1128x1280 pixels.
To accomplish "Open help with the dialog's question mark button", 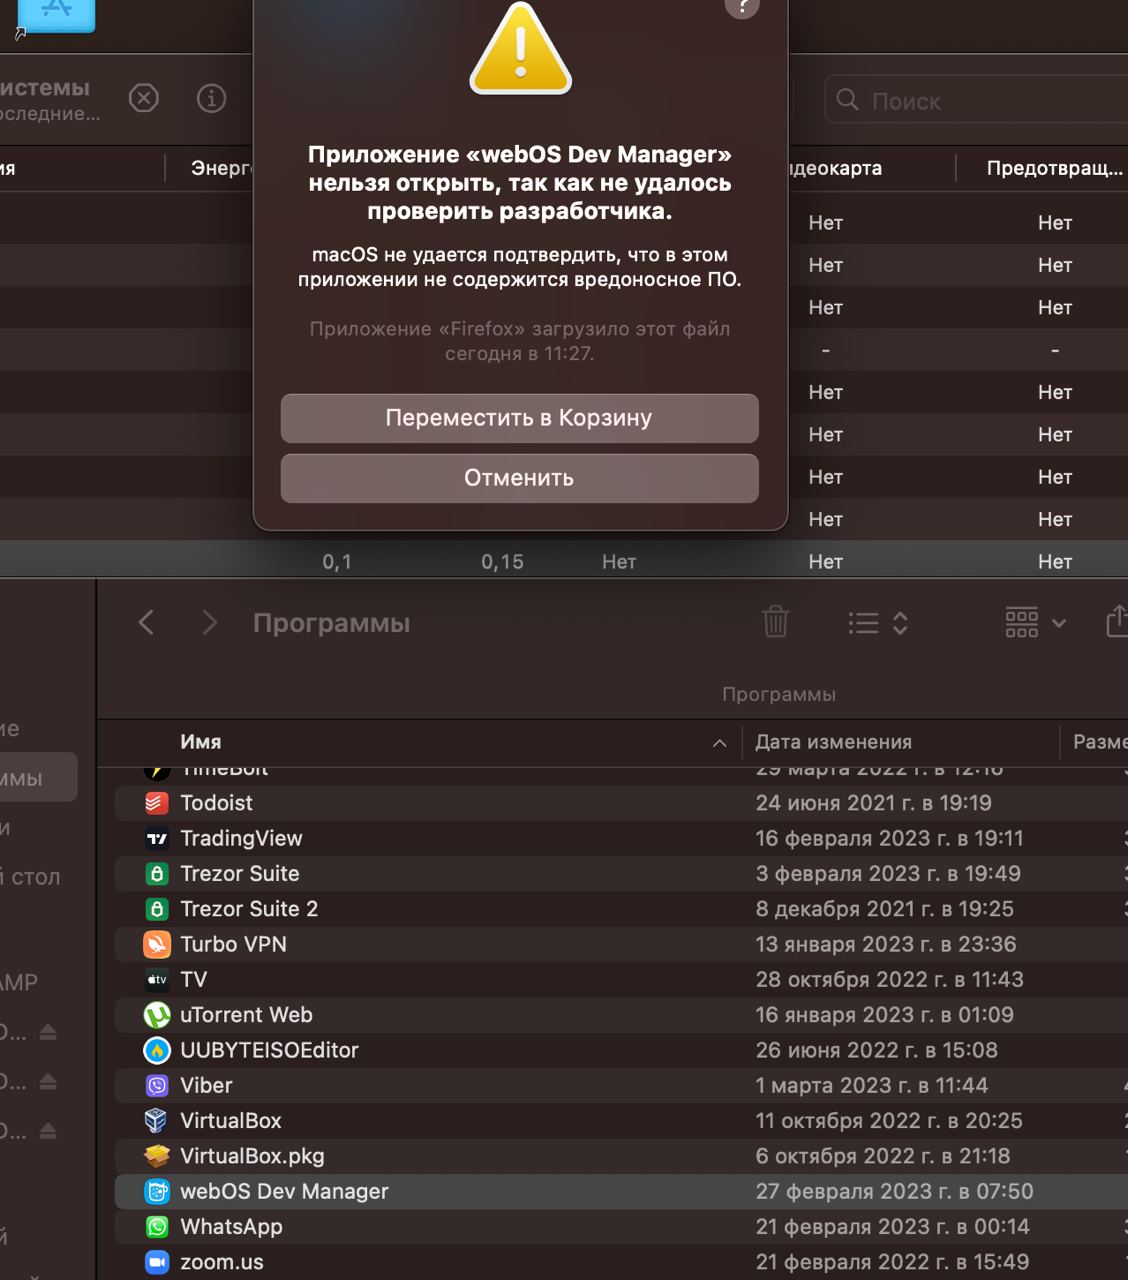I will tap(742, 6).
